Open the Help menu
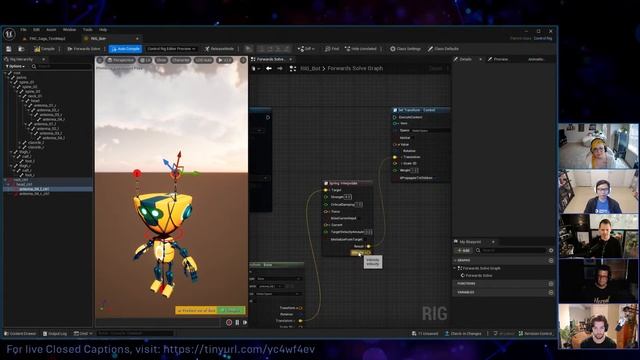This screenshot has width=640, height=360. click(x=103, y=30)
